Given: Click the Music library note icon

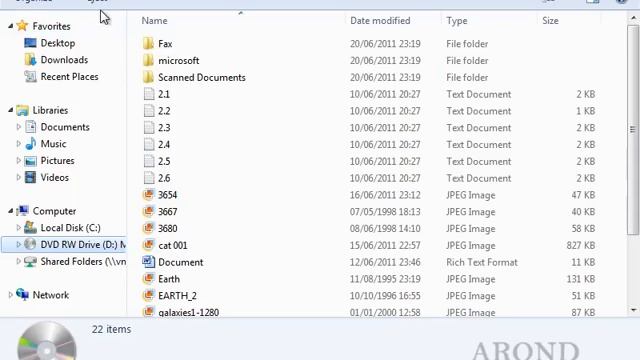Looking at the screenshot, I should coord(30,144).
